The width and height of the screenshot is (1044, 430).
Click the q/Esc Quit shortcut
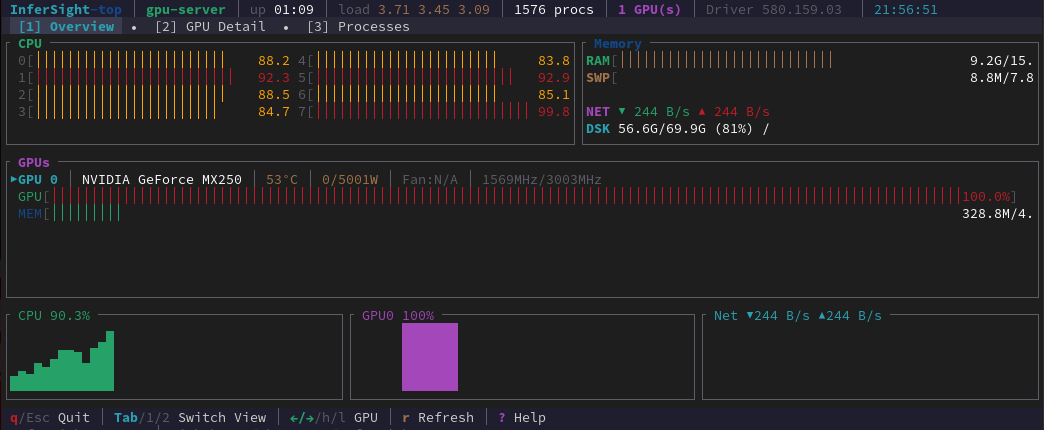click(50, 417)
